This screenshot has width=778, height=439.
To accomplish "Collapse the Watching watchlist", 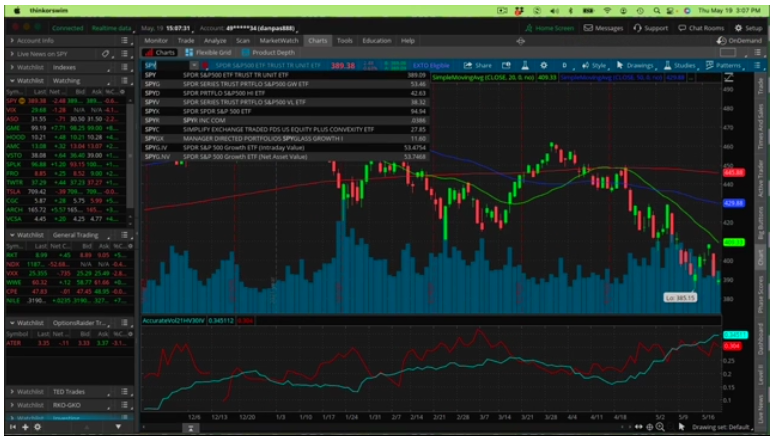I will [x=12, y=80].
